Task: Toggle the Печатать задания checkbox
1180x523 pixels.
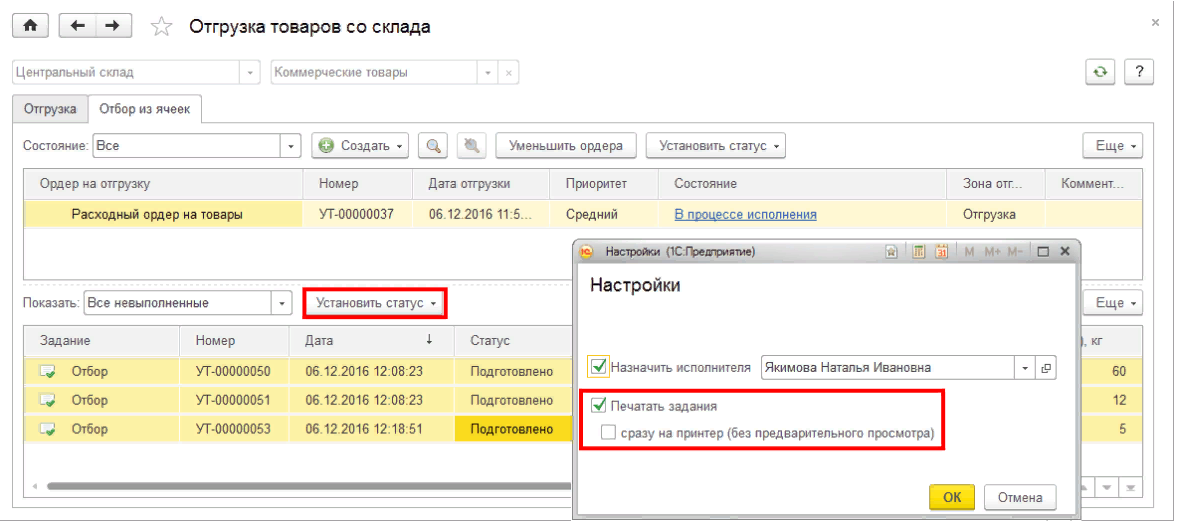Action: coord(599,407)
